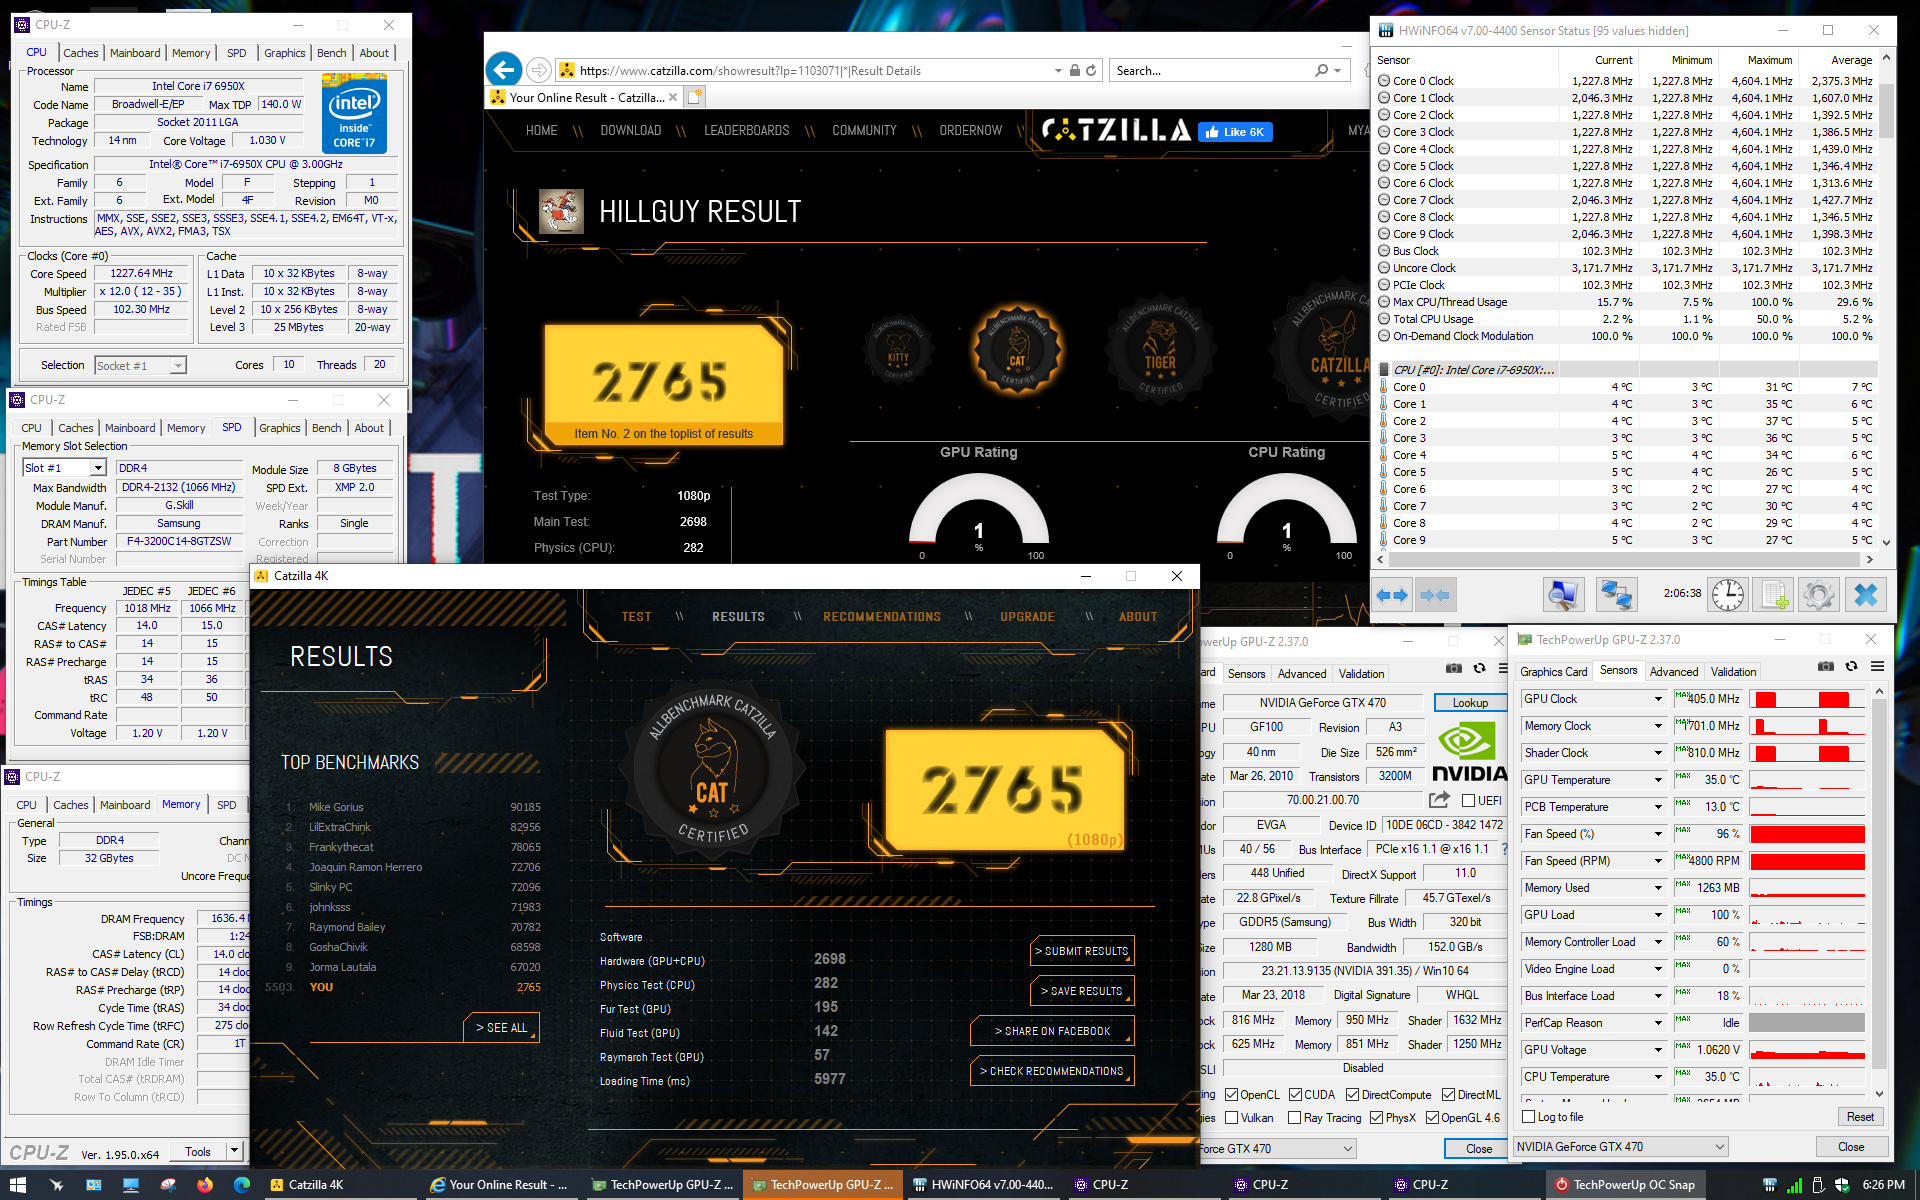Image resolution: width=1920 pixels, height=1200 pixels.
Task: Toggle OpenGL 4.6 checkbox in GPU-Z
Action: click(1432, 1118)
